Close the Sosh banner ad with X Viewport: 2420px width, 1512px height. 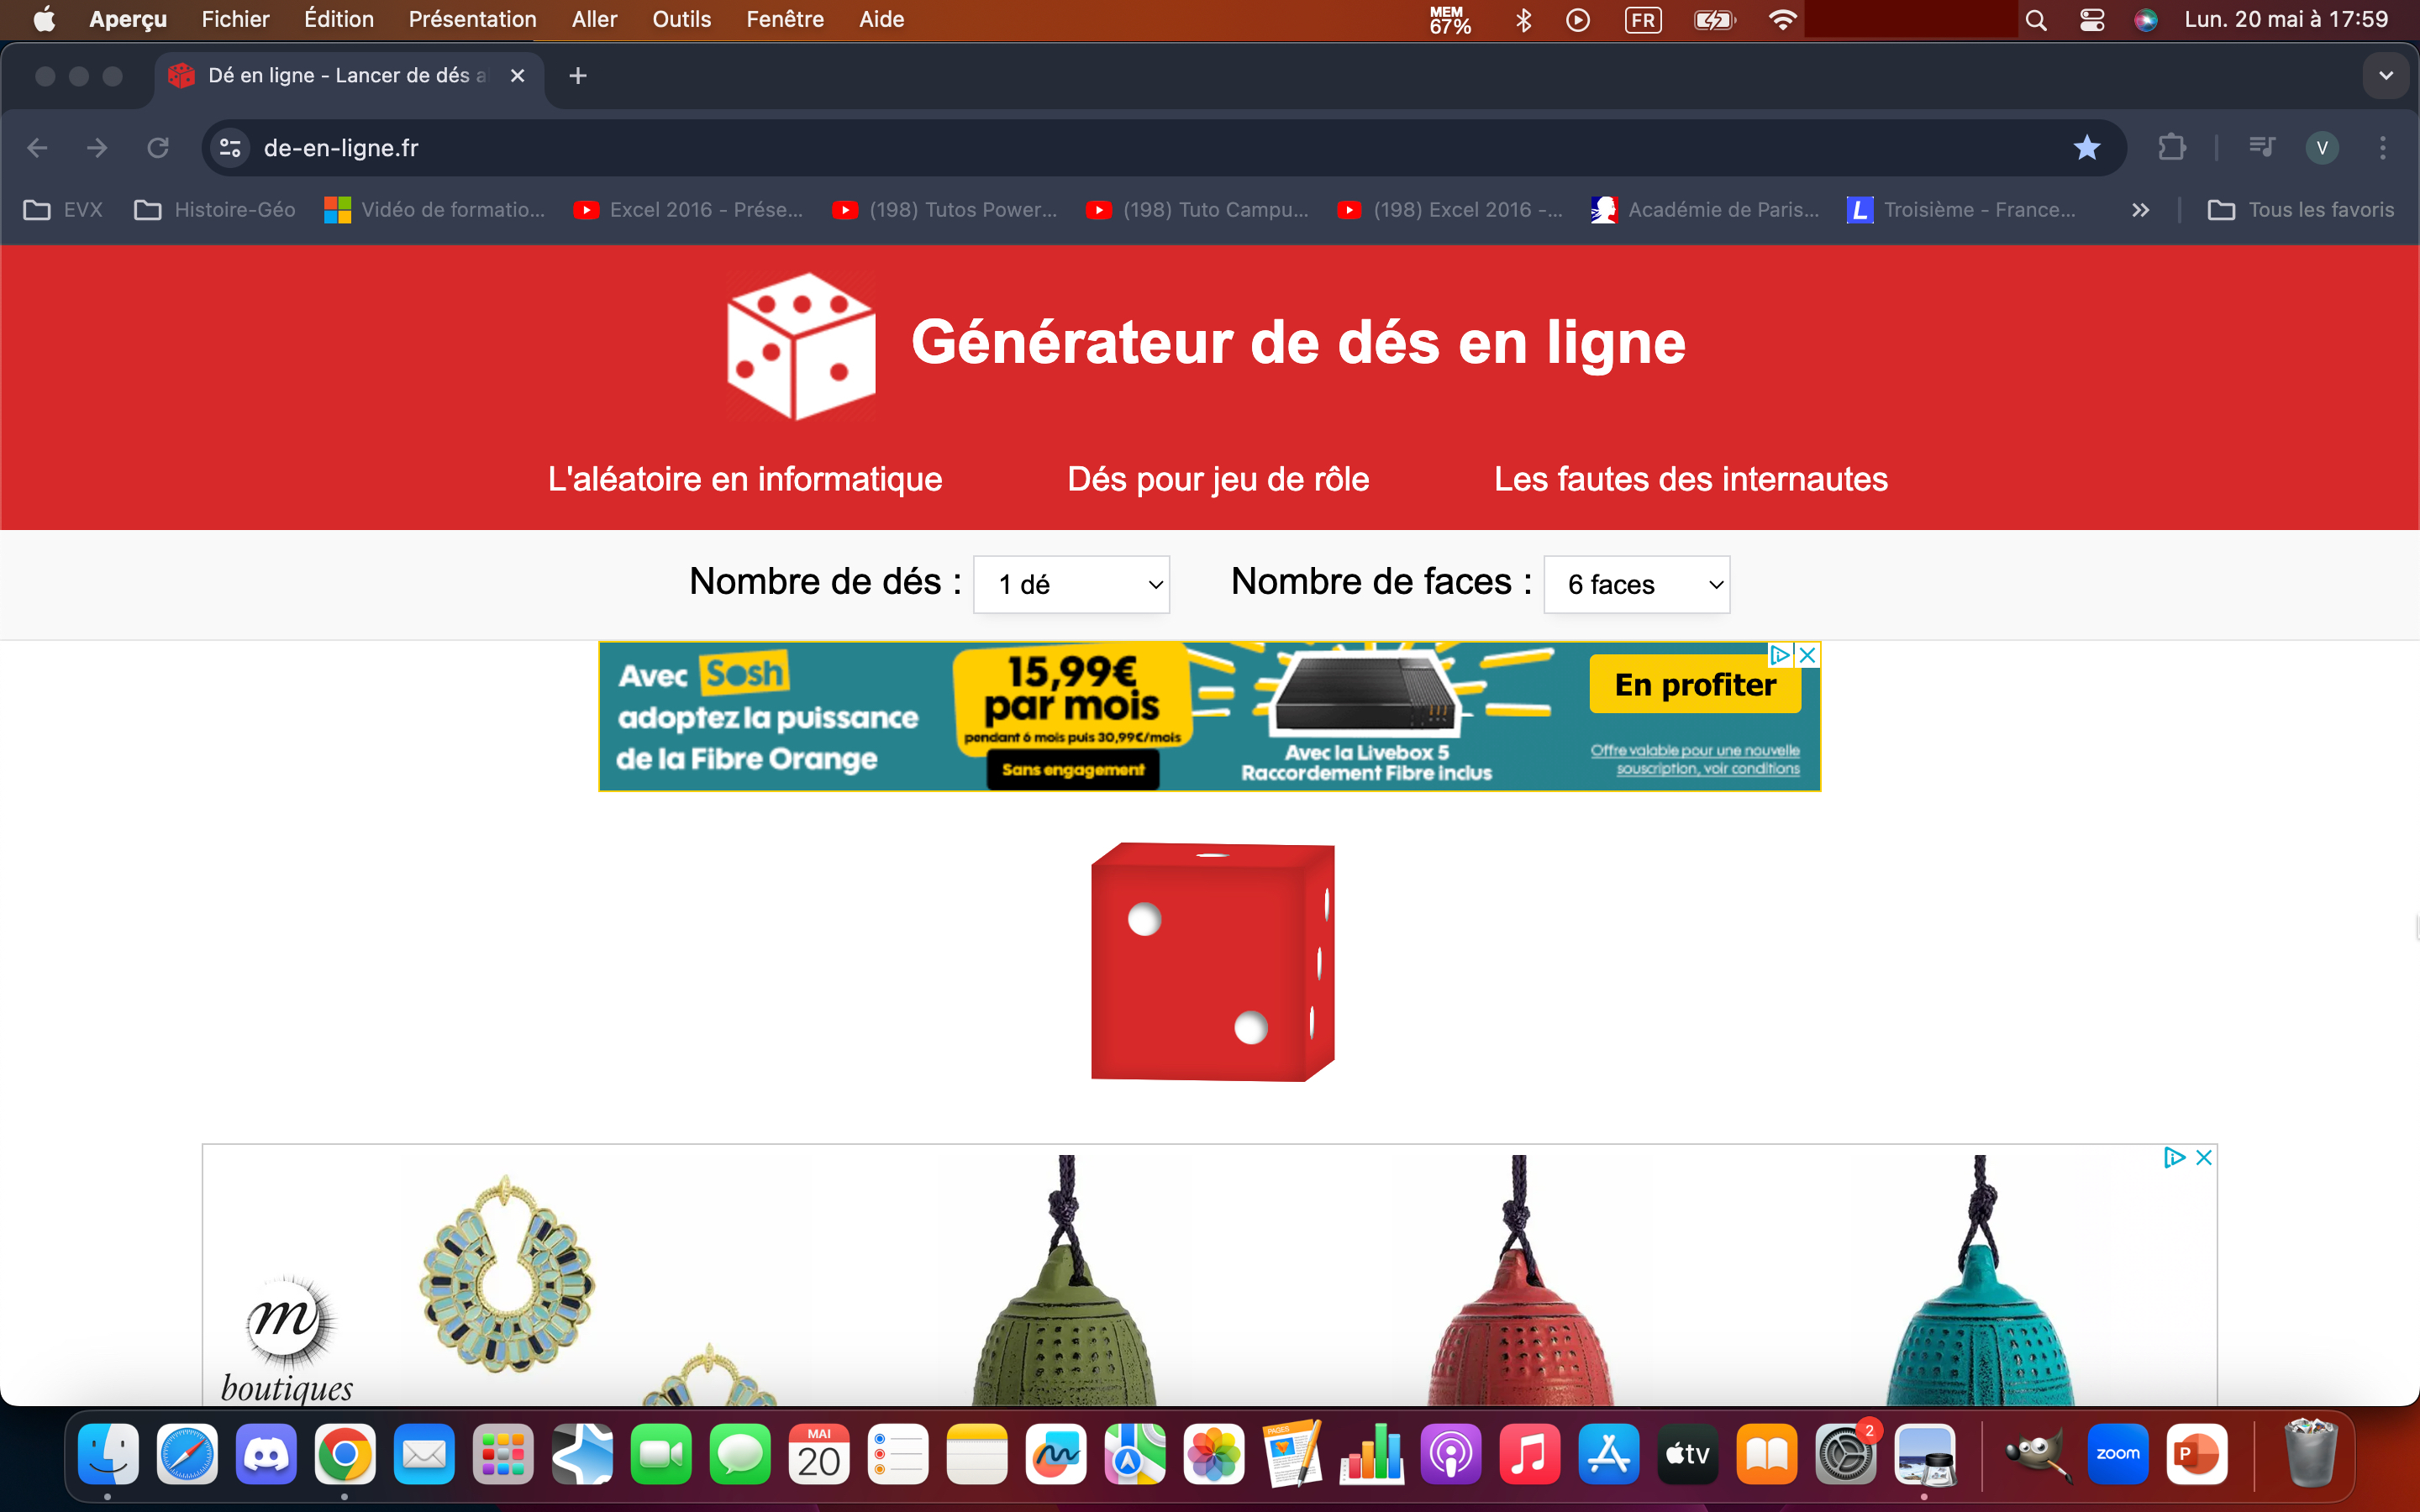click(x=1807, y=655)
